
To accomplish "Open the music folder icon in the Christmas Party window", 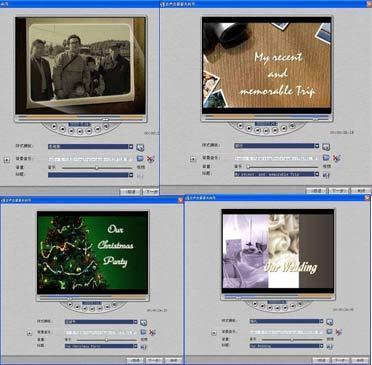I will [x=143, y=332].
